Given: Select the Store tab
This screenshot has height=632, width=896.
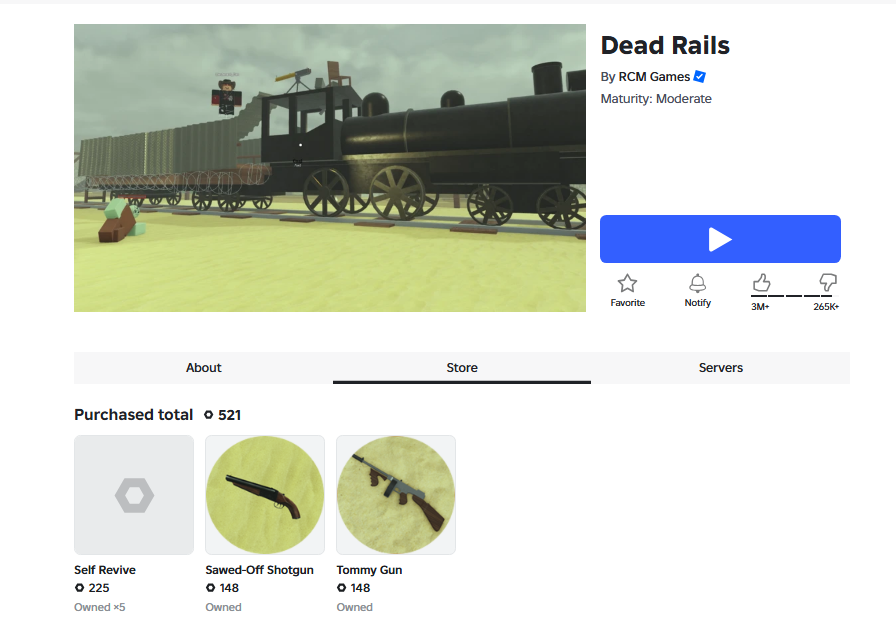Looking at the screenshot, I should [x=462, y=367].
